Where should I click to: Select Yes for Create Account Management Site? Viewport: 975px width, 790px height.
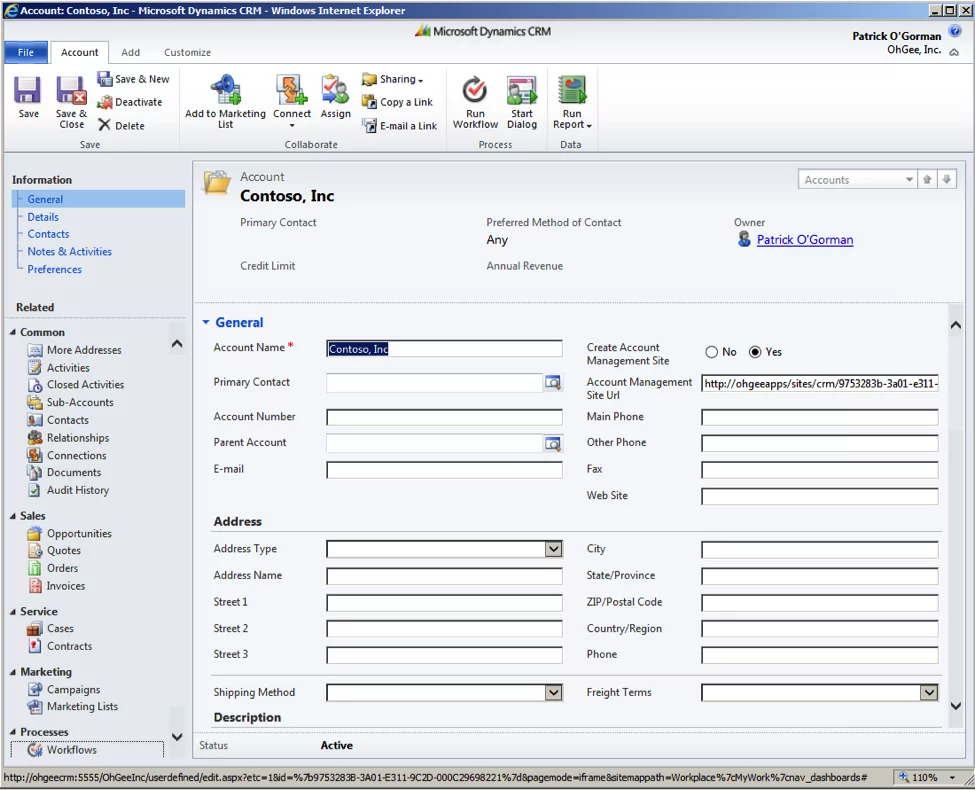pyautogui.click(x=755, y=352)
